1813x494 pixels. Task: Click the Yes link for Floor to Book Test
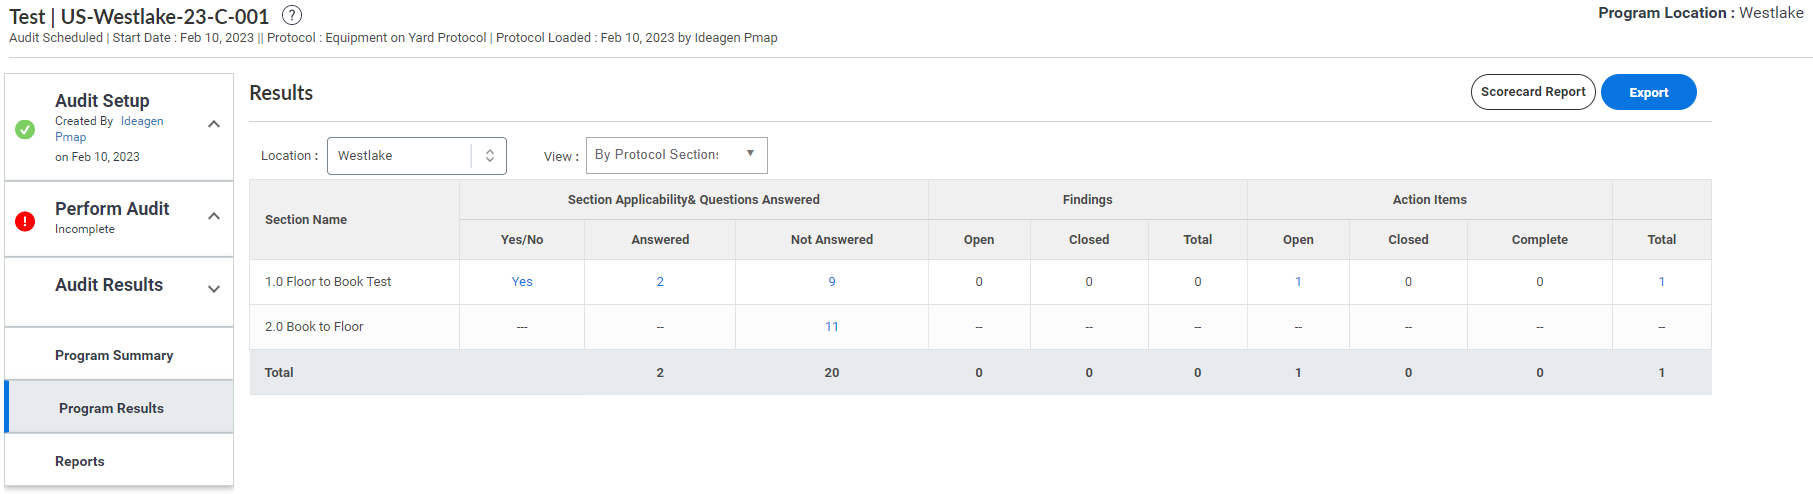pyautogui.click(x=522, y=282)
